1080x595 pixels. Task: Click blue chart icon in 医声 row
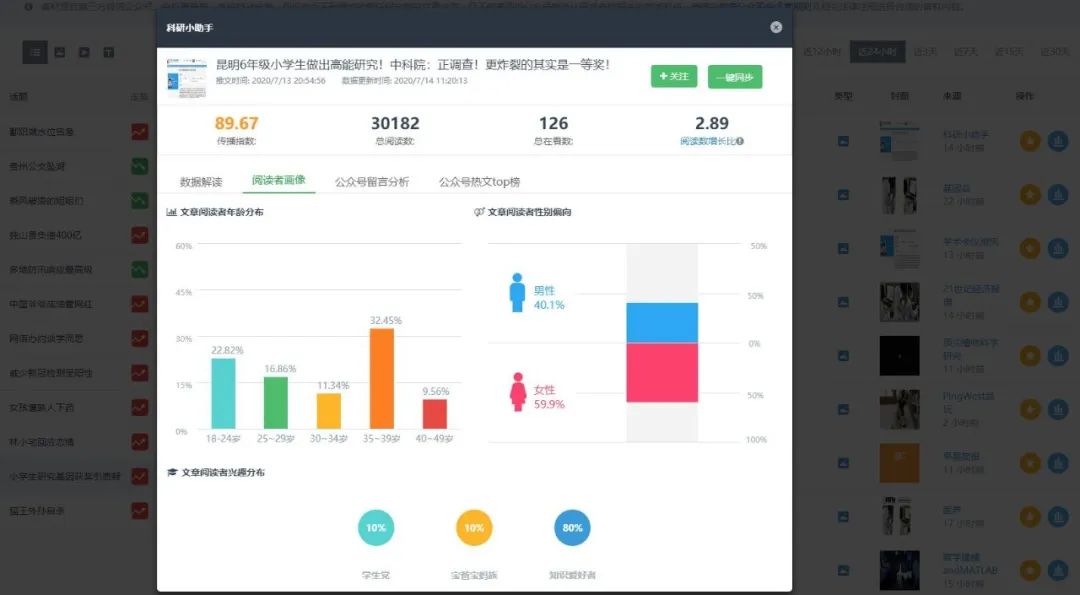[x=1058, y=516]
